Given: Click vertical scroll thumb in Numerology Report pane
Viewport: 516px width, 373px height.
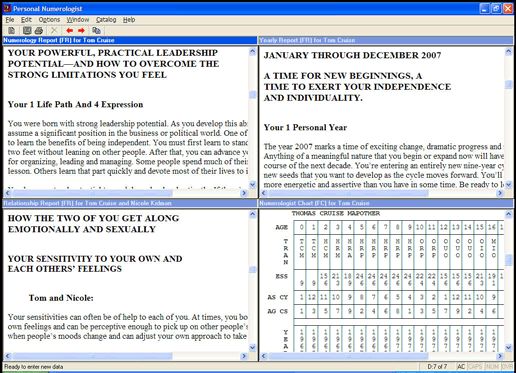Looking at the screenshot, I should (252, 95).
